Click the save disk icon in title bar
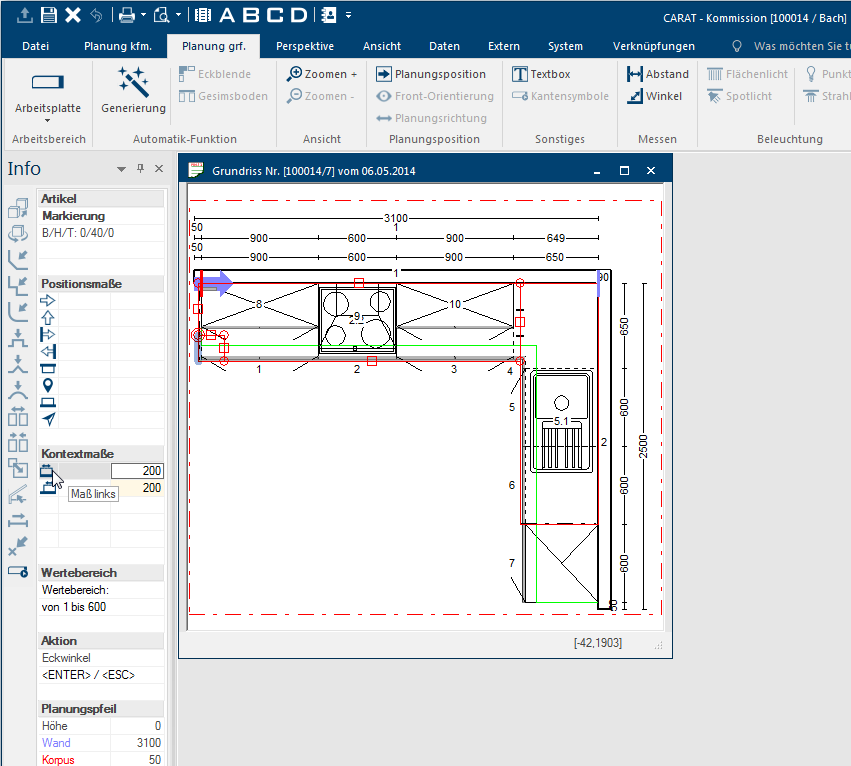The image size is (851, 766). 50,15
